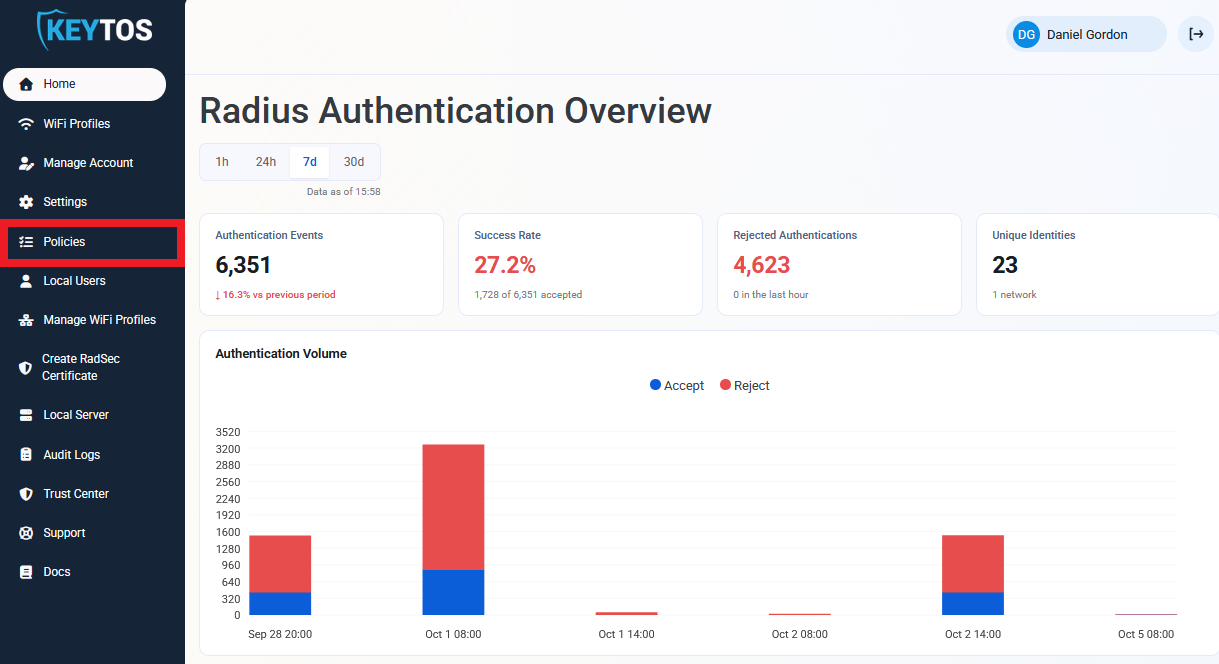Viewport: 1219px width, 664px height.
Task: Open Settings using the gear icon
Action: click(26, 202)
